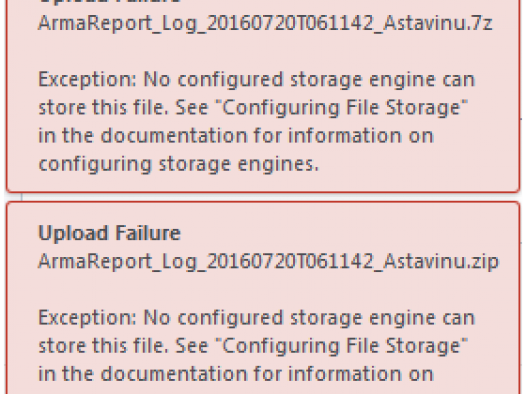Click the bold "Upload Failure" heading
This screenshot has height=394, width=526.
click(x=110, y=233)
